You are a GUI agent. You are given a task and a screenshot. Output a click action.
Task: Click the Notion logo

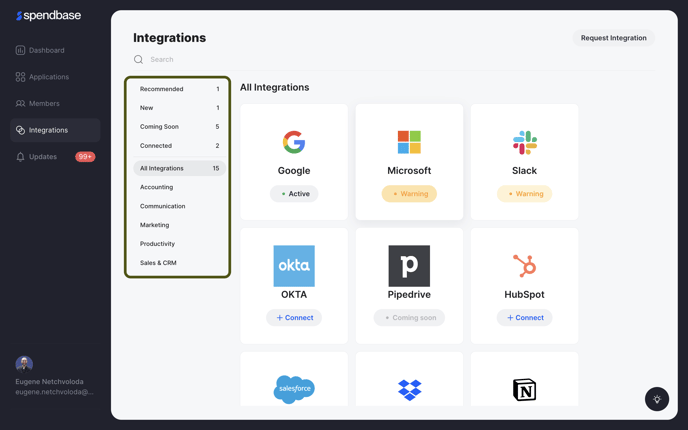point(524,390)
